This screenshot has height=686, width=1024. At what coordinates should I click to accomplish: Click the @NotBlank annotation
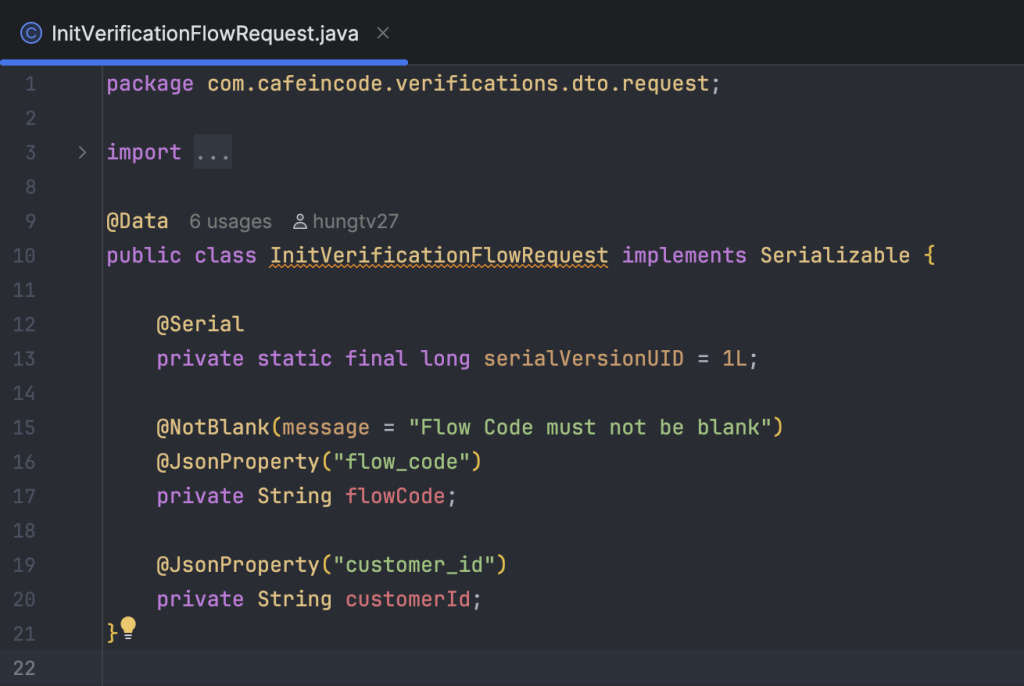[212, 427]
